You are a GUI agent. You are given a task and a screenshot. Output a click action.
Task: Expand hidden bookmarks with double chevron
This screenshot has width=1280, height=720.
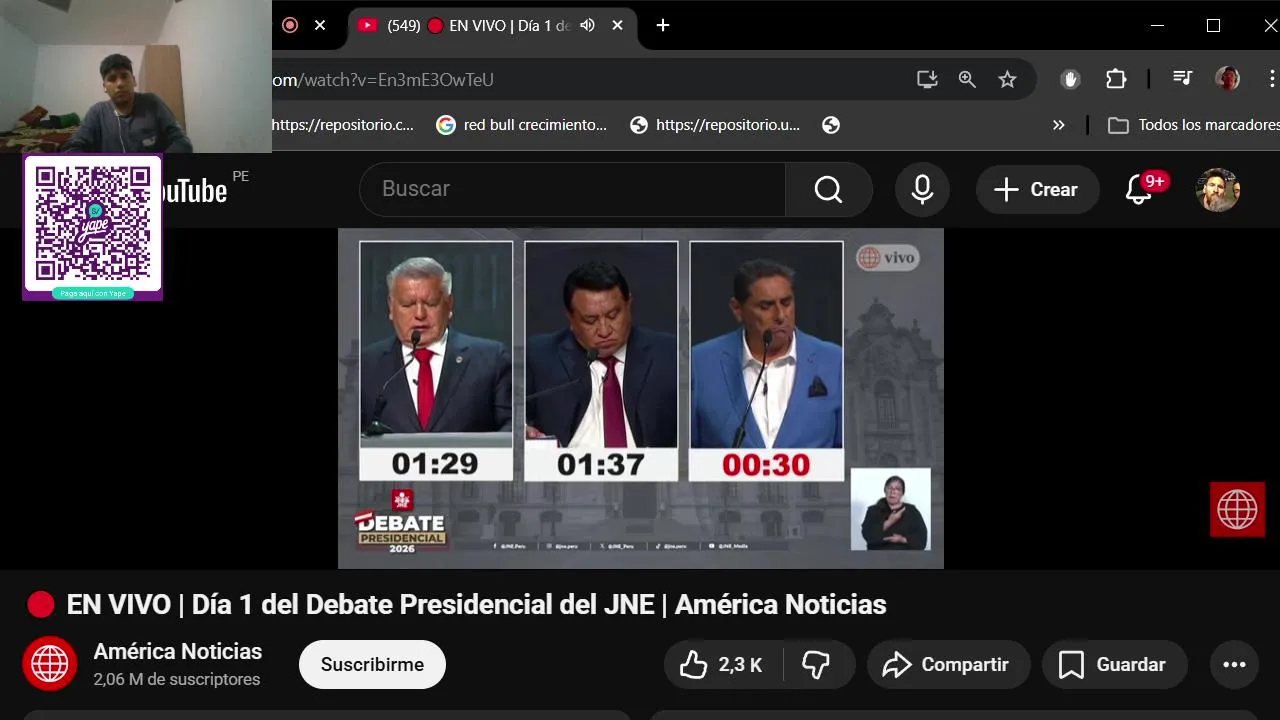click(x=1059, y=125)
